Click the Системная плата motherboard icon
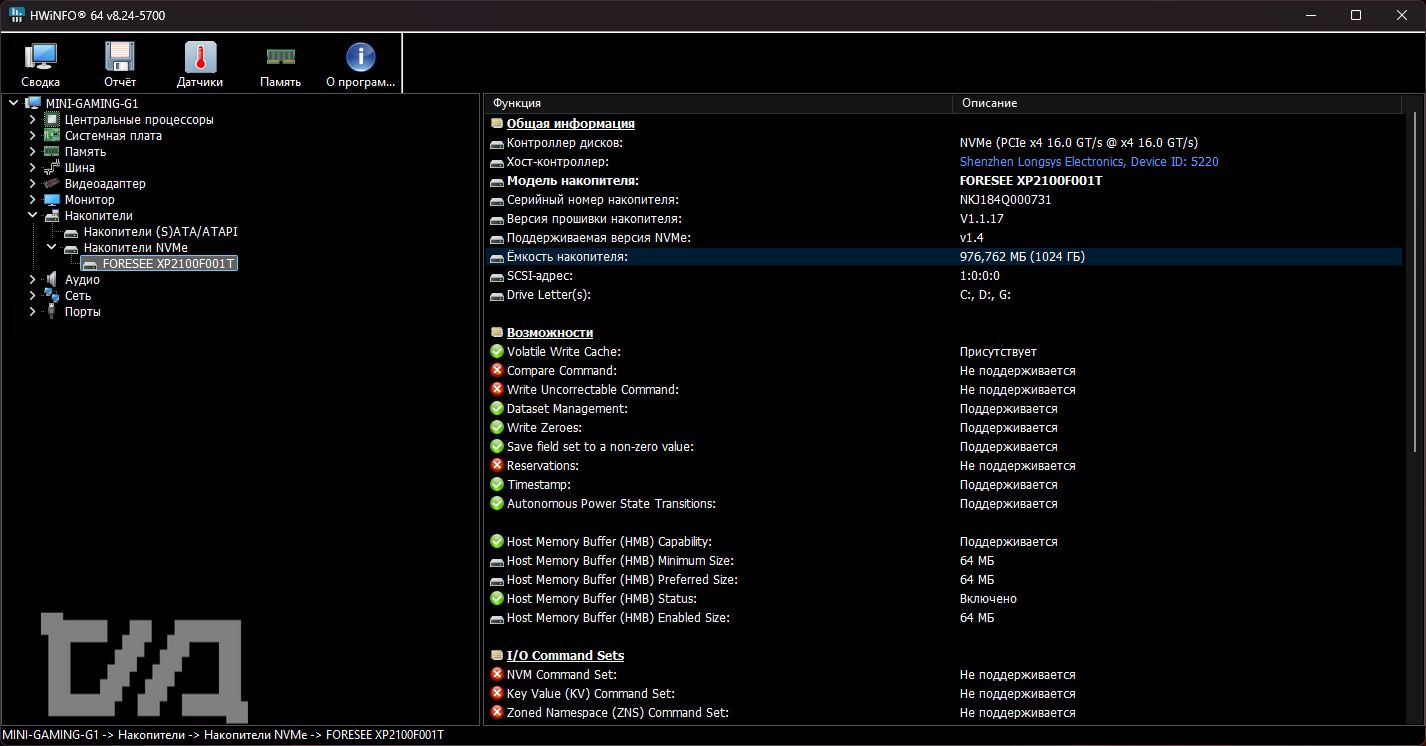This screenshot has height=746, width=1426. (52, 136)
